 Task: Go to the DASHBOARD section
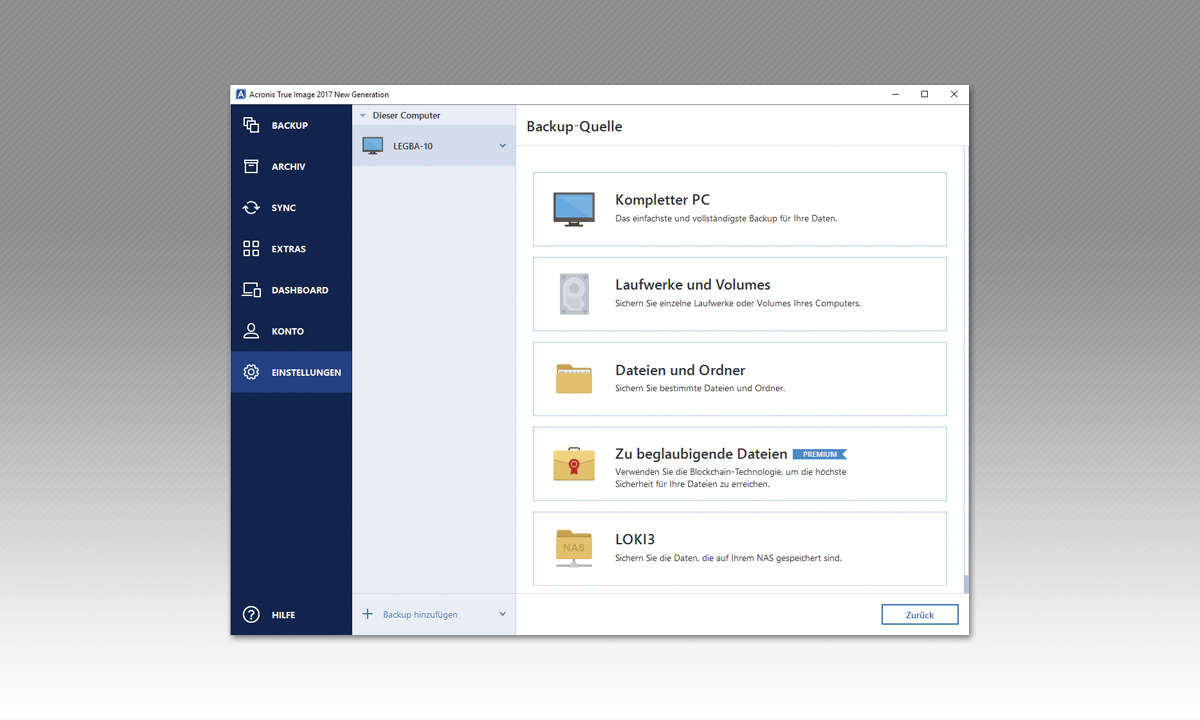[290, 290]
